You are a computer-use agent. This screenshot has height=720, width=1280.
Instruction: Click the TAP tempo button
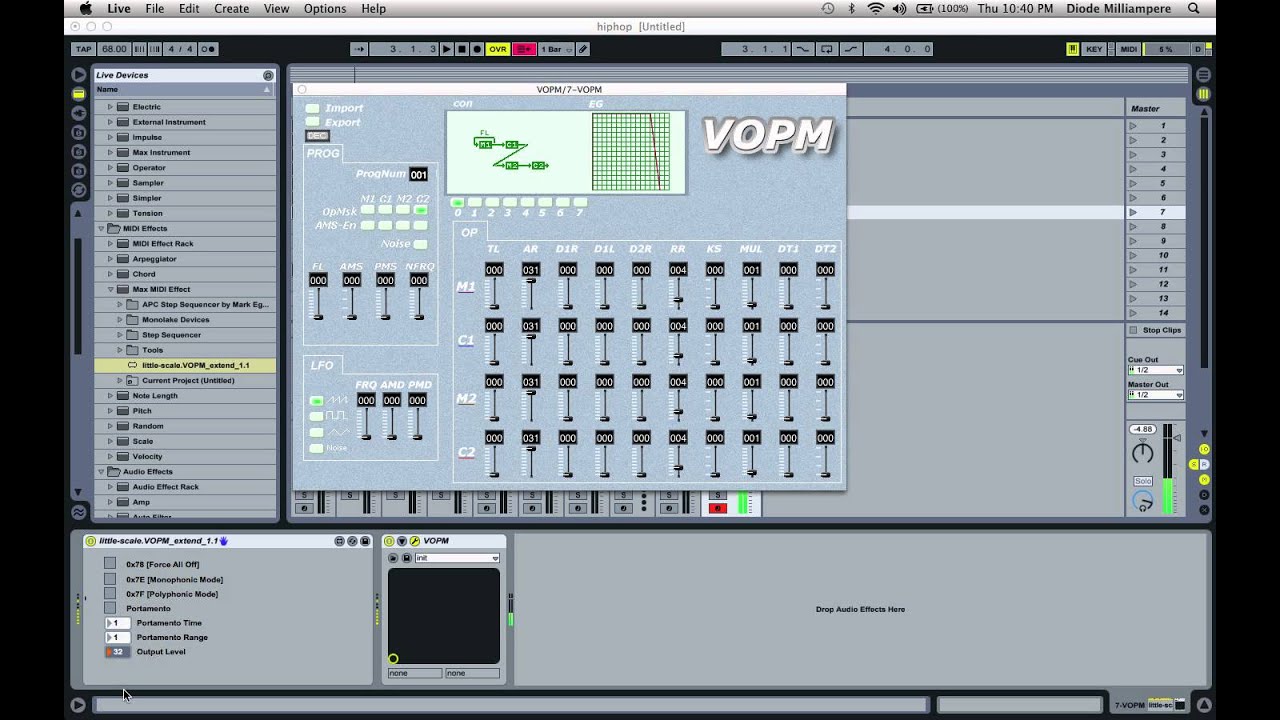[x=83, y=49]
